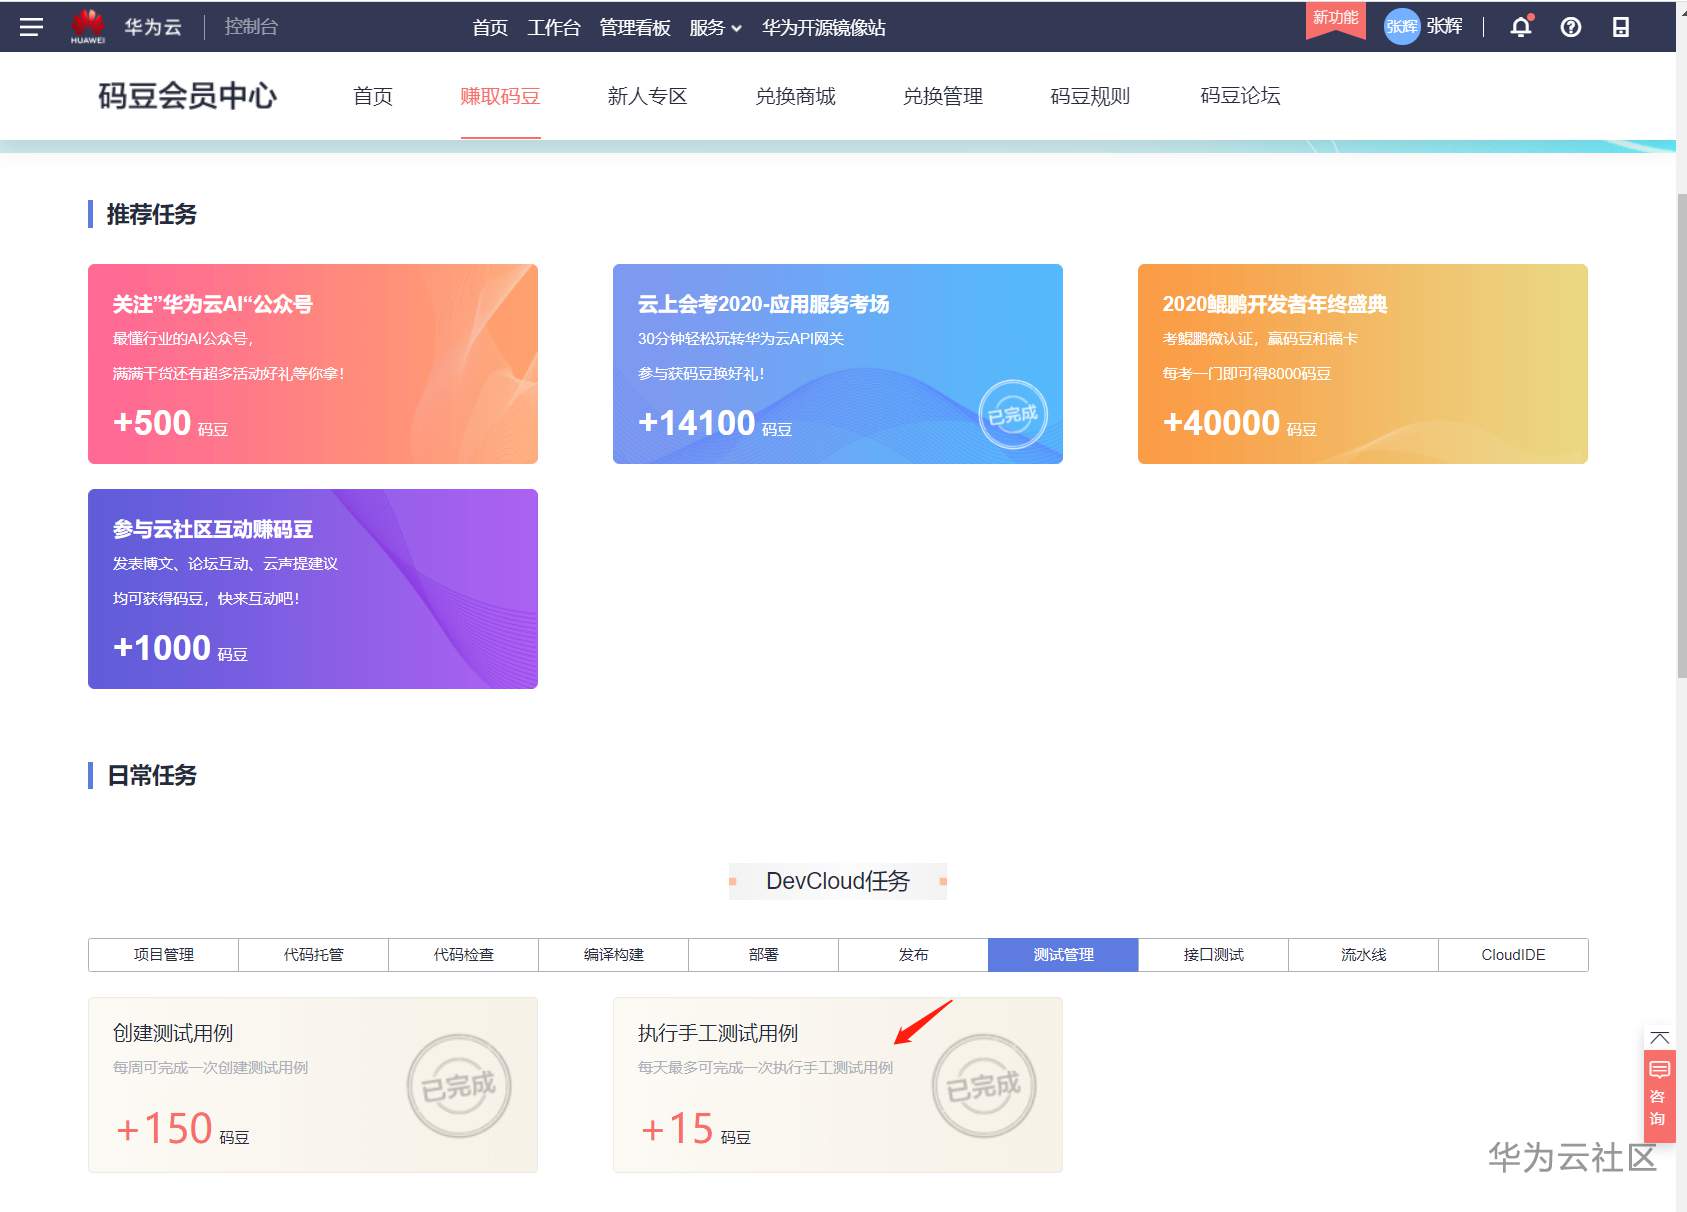This screenshot has height=1212, width=1687.
Task: Click the mobile device icon in top bar
Action: [x=1621, y=27]
